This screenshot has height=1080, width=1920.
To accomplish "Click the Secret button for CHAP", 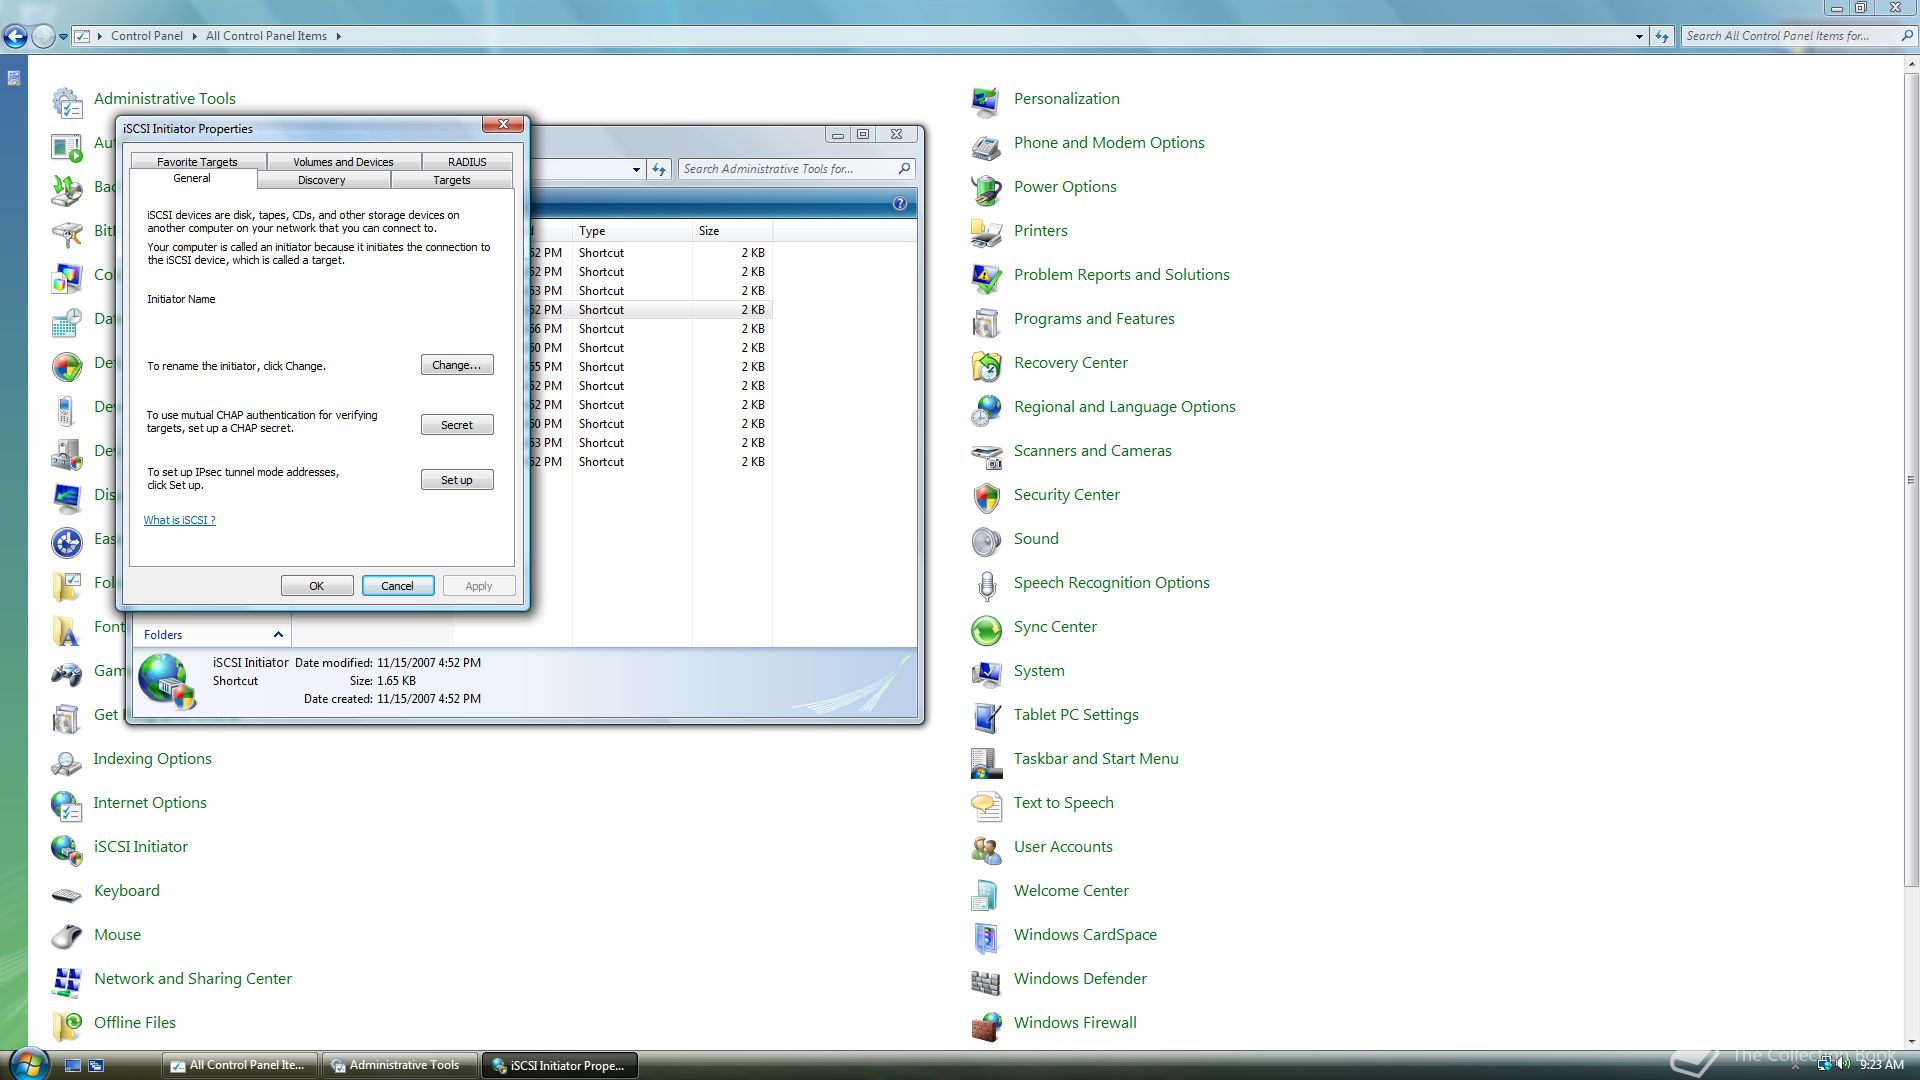I will tap(457, 425).
